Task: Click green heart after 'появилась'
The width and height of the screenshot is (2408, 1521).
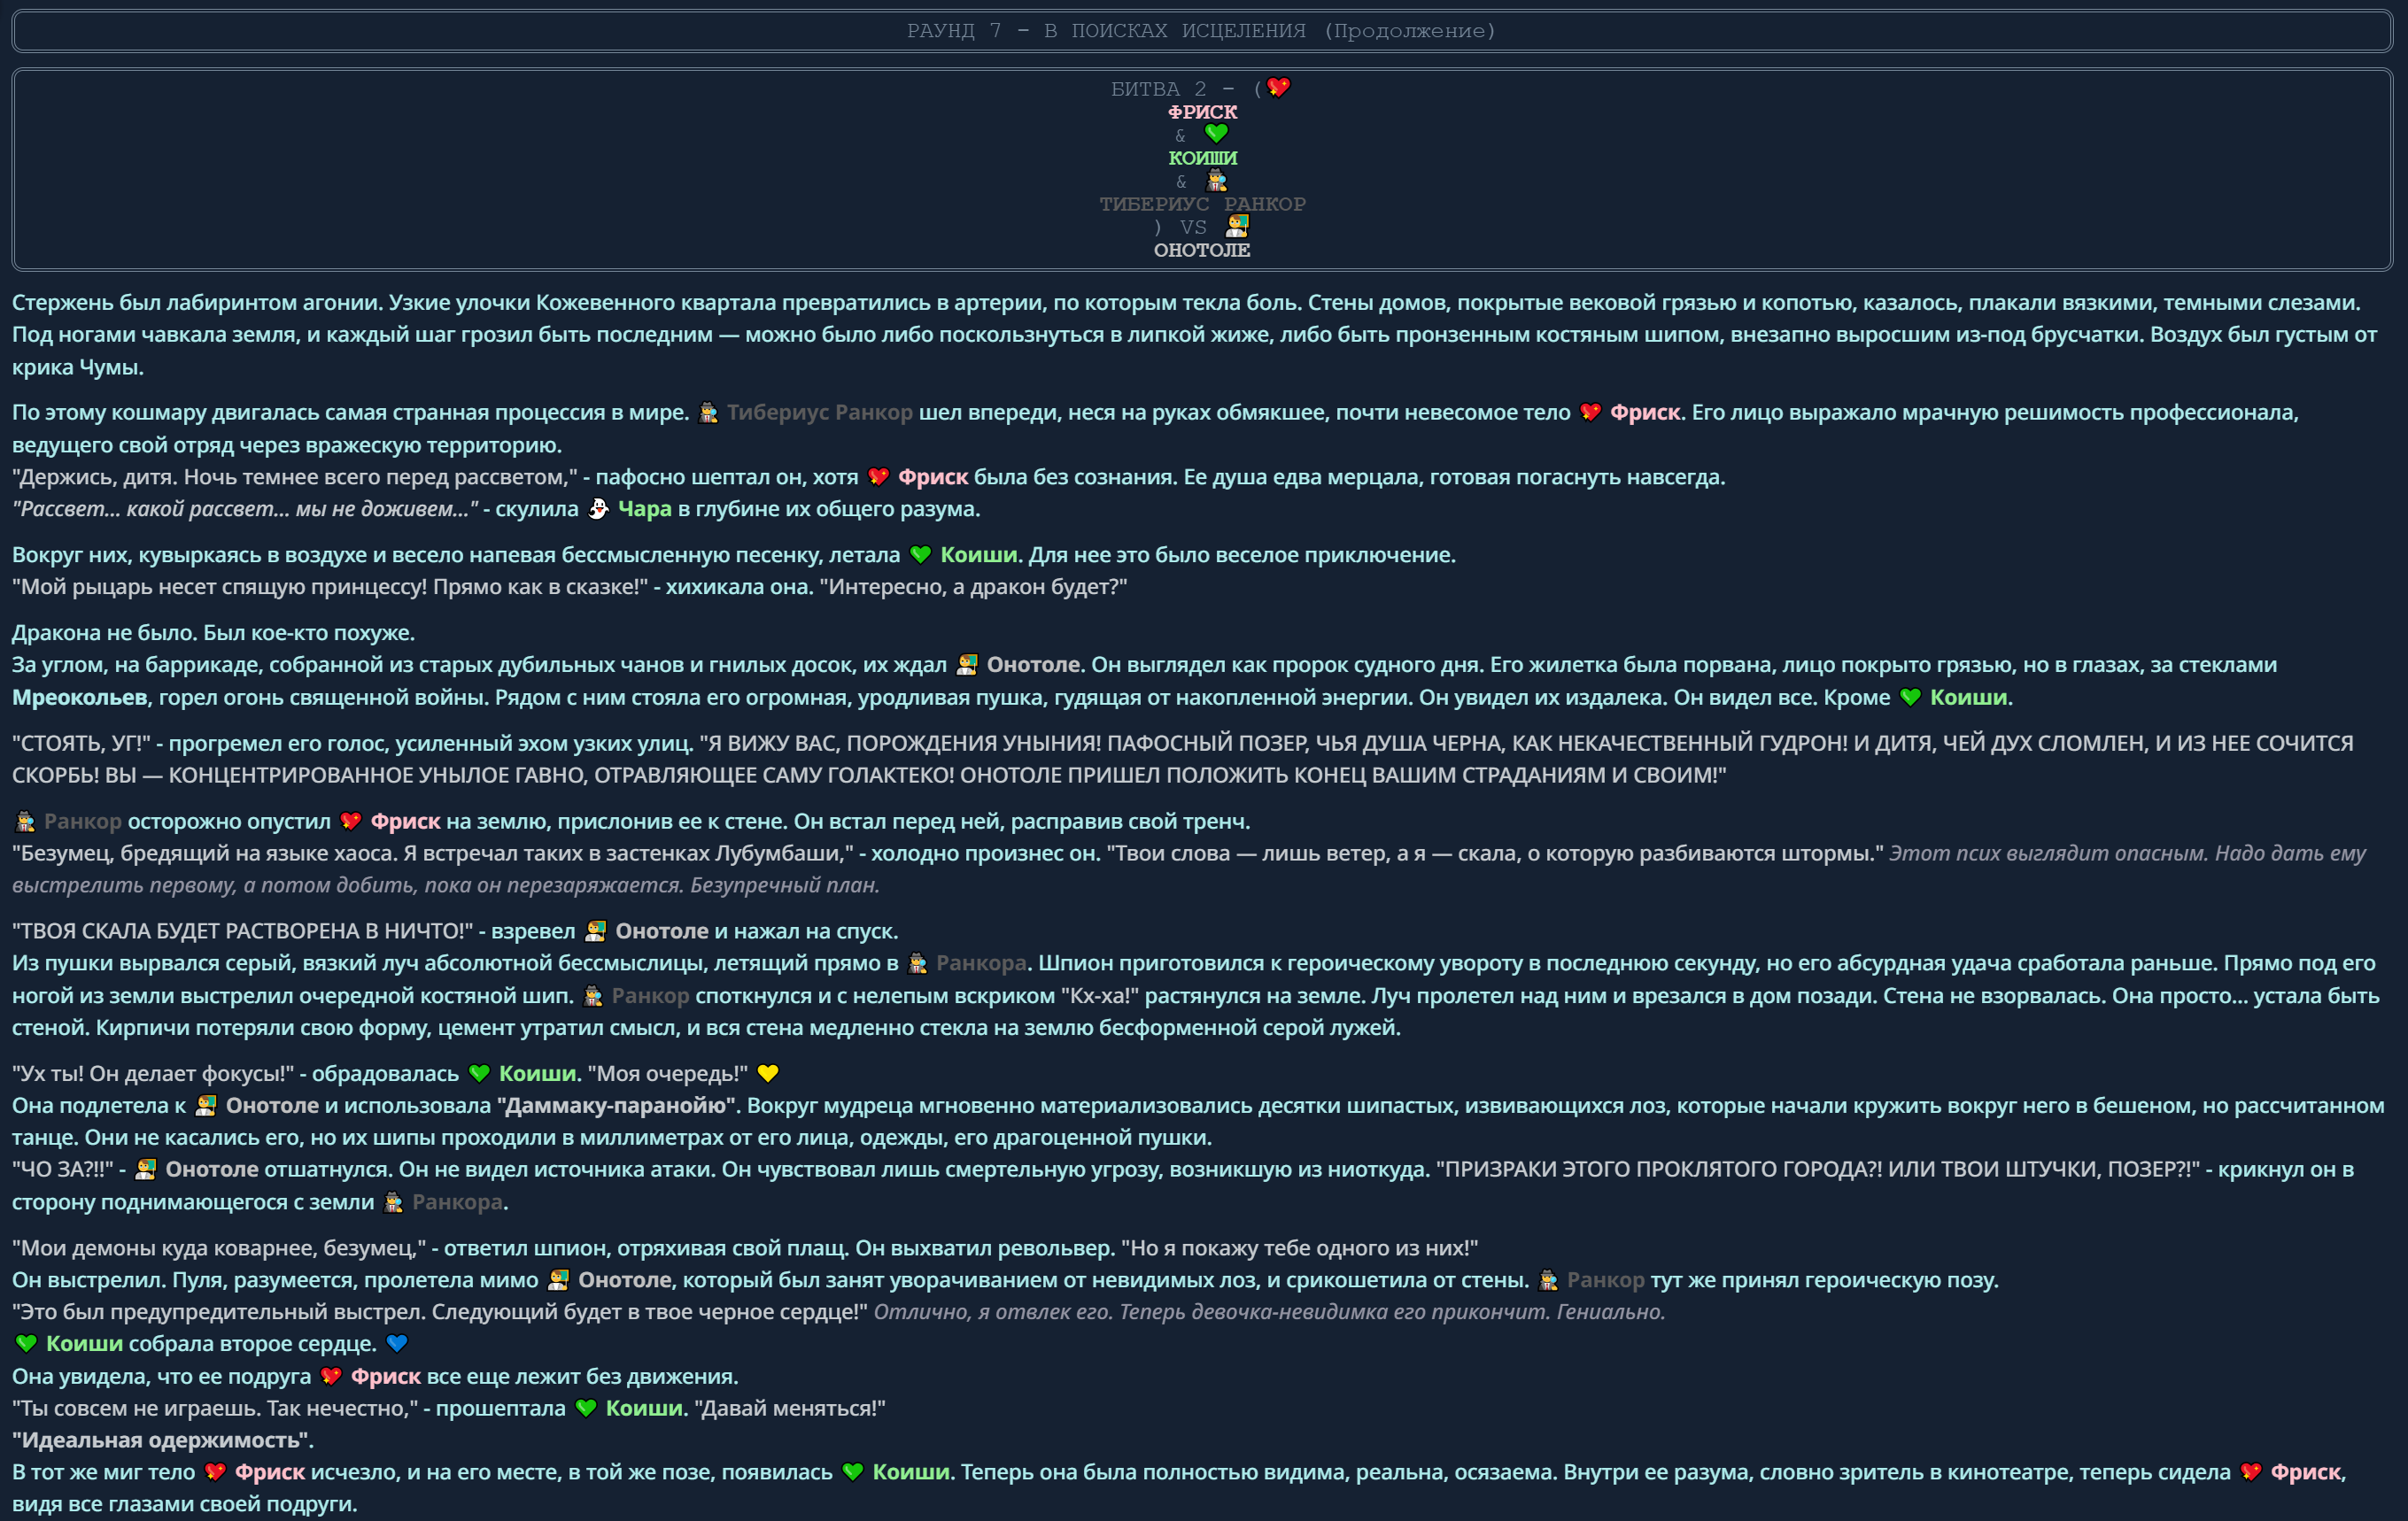Action: coord(853,1472)
